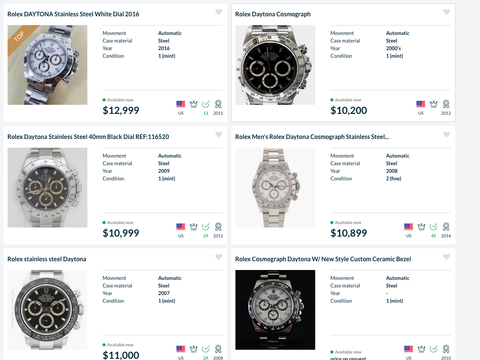Image resolution: width=480 pixels, height=360 pixels.
Task: Click the trusted checkmark icon on Ceramic Bezel listing
Action: (434, 349)
